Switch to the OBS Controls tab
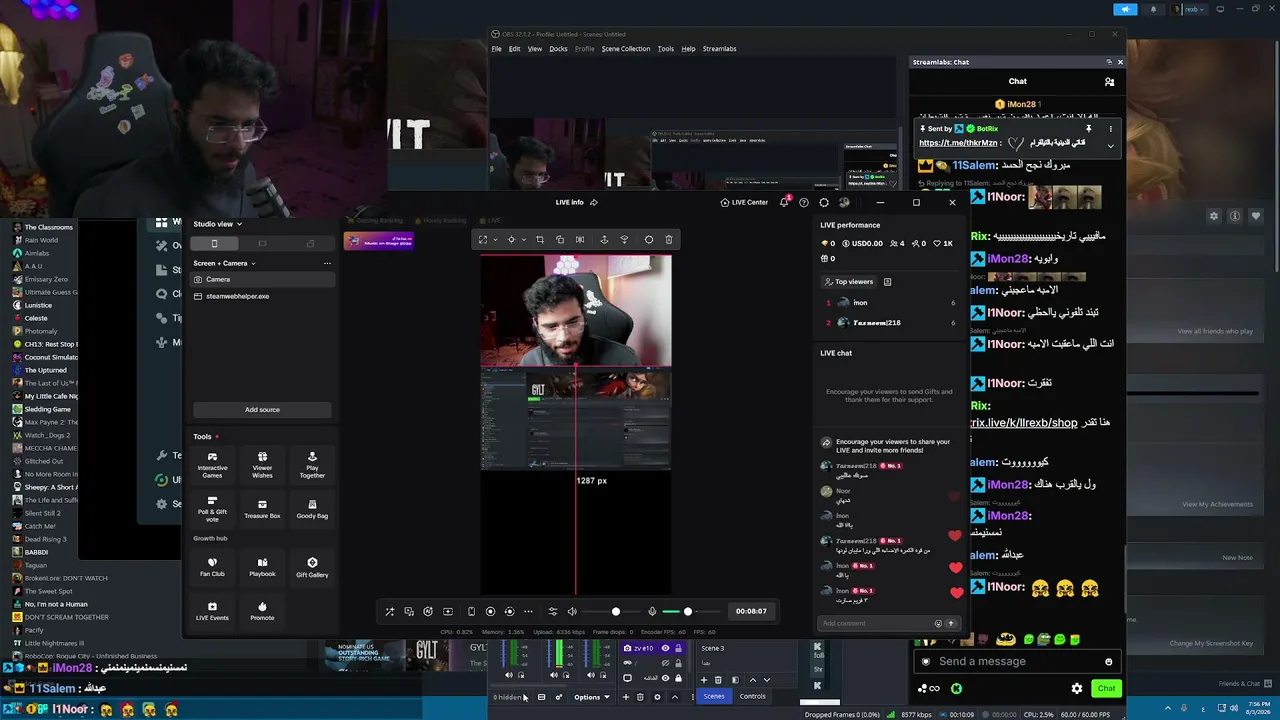This screenshot has height=720, width=1280. coord(753,696)
